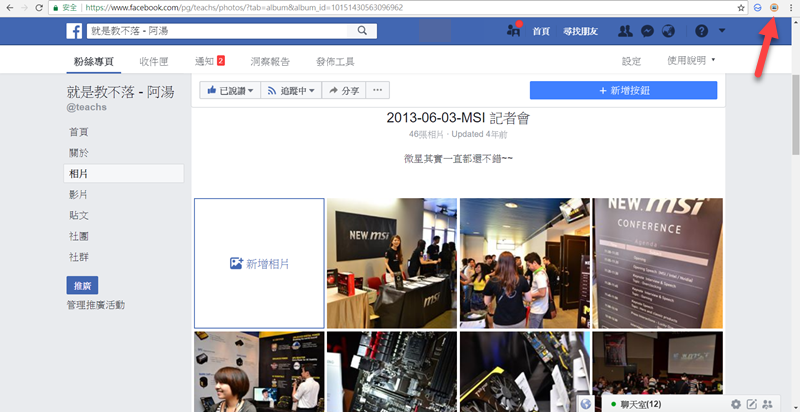Click the profile icon with red dot
The width and height of the screenshot is (800, 412).
pyautogui.click(x=513, y=30)
